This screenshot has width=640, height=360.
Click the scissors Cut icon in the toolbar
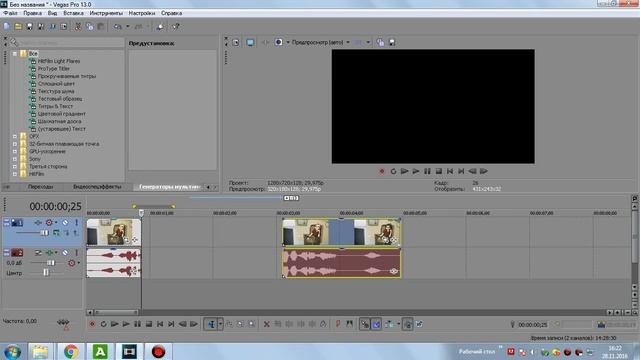click(x=78, y=27)
